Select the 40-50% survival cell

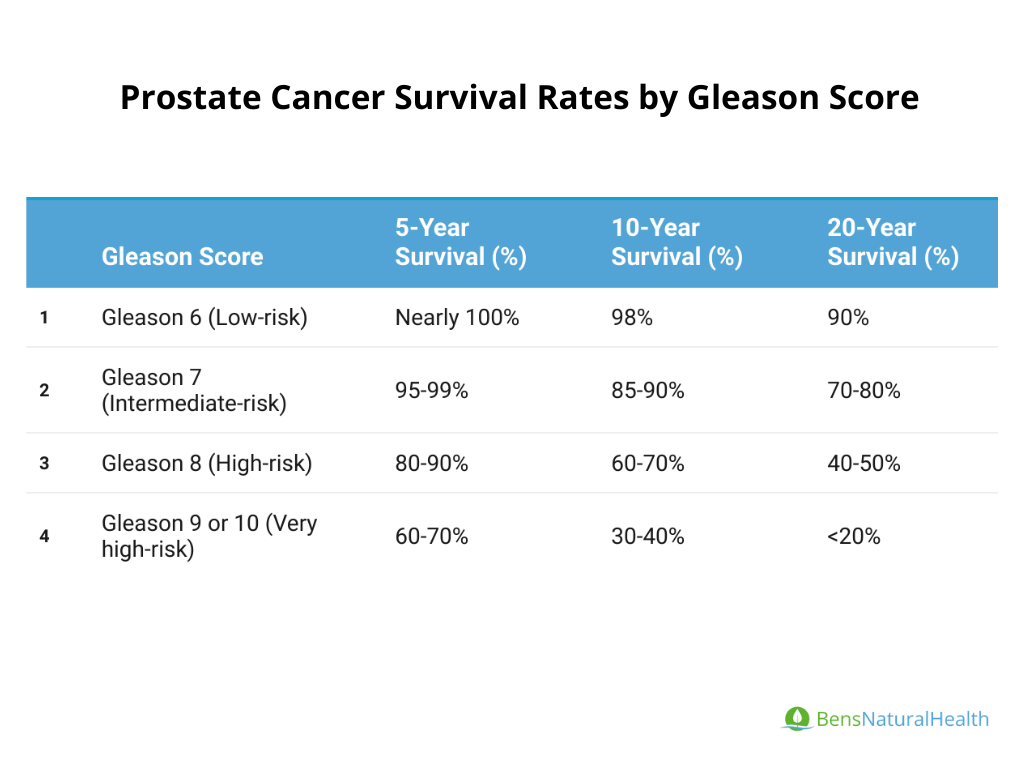click(864, 463)
